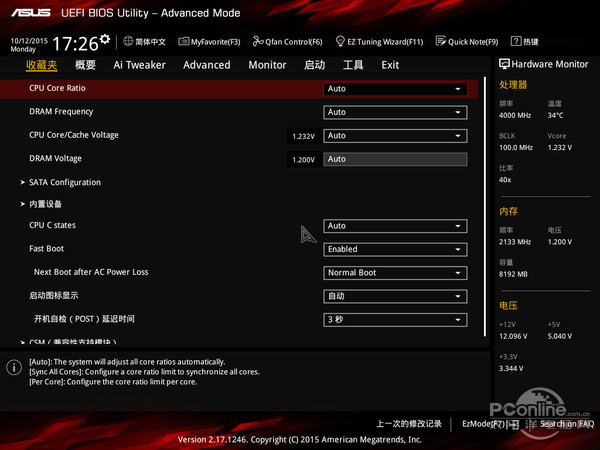The image size is (600, 450).
Task: Click the CPU Core/Cache Voltage label
Action: [74, 135]
